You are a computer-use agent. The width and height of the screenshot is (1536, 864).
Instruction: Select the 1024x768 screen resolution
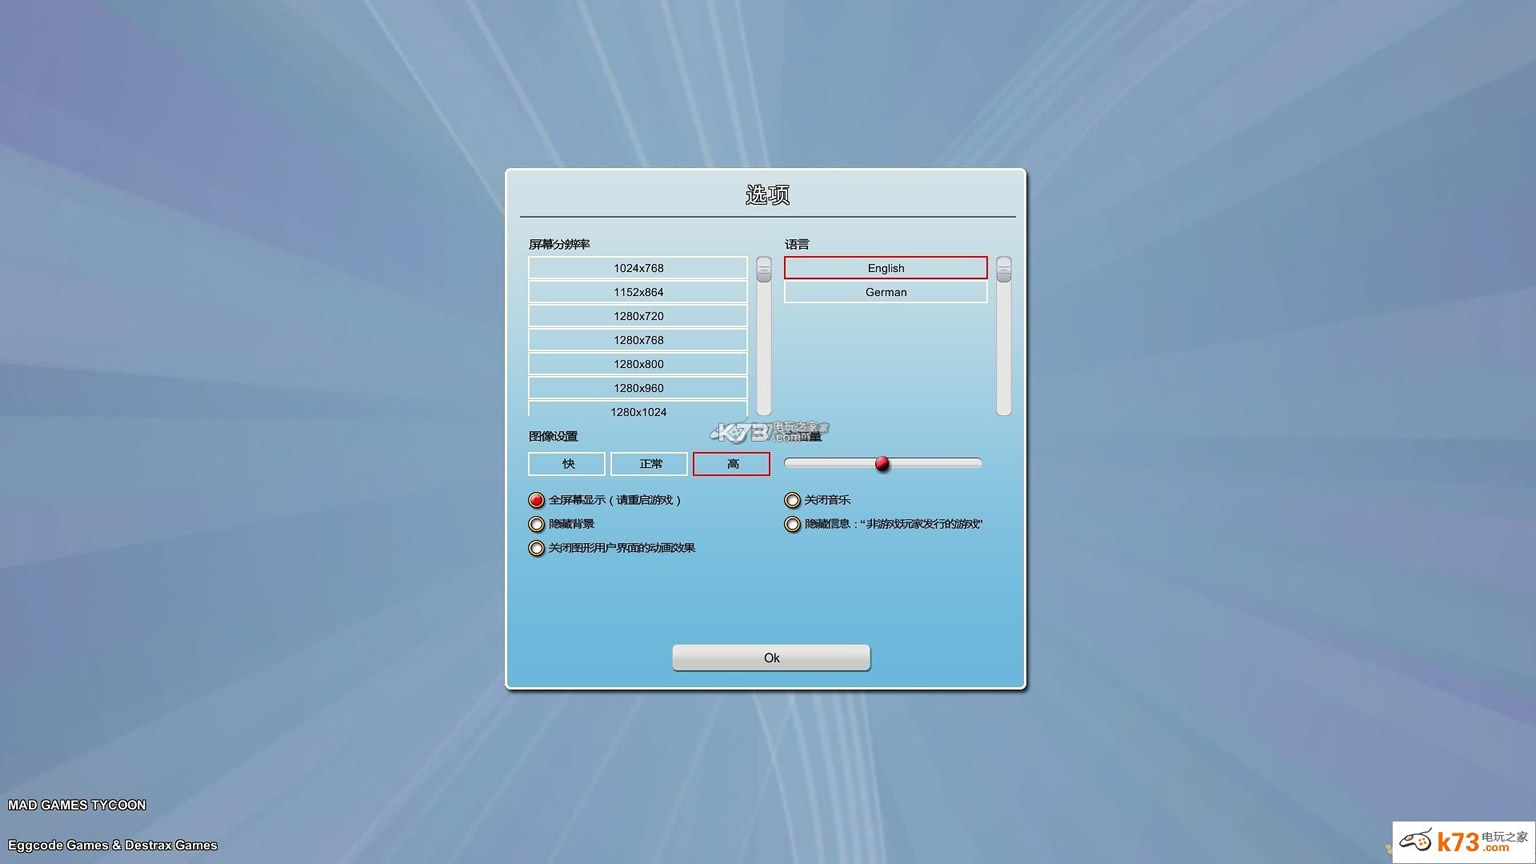(638, 268)
